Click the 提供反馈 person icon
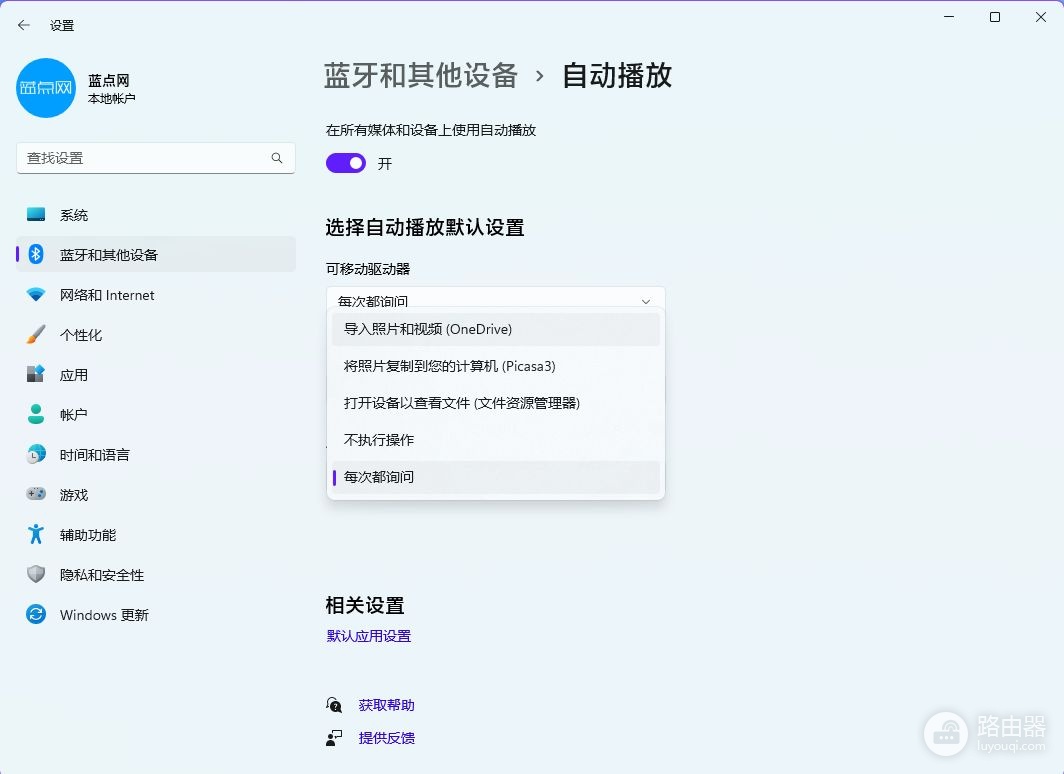 [x=334, y=738]
